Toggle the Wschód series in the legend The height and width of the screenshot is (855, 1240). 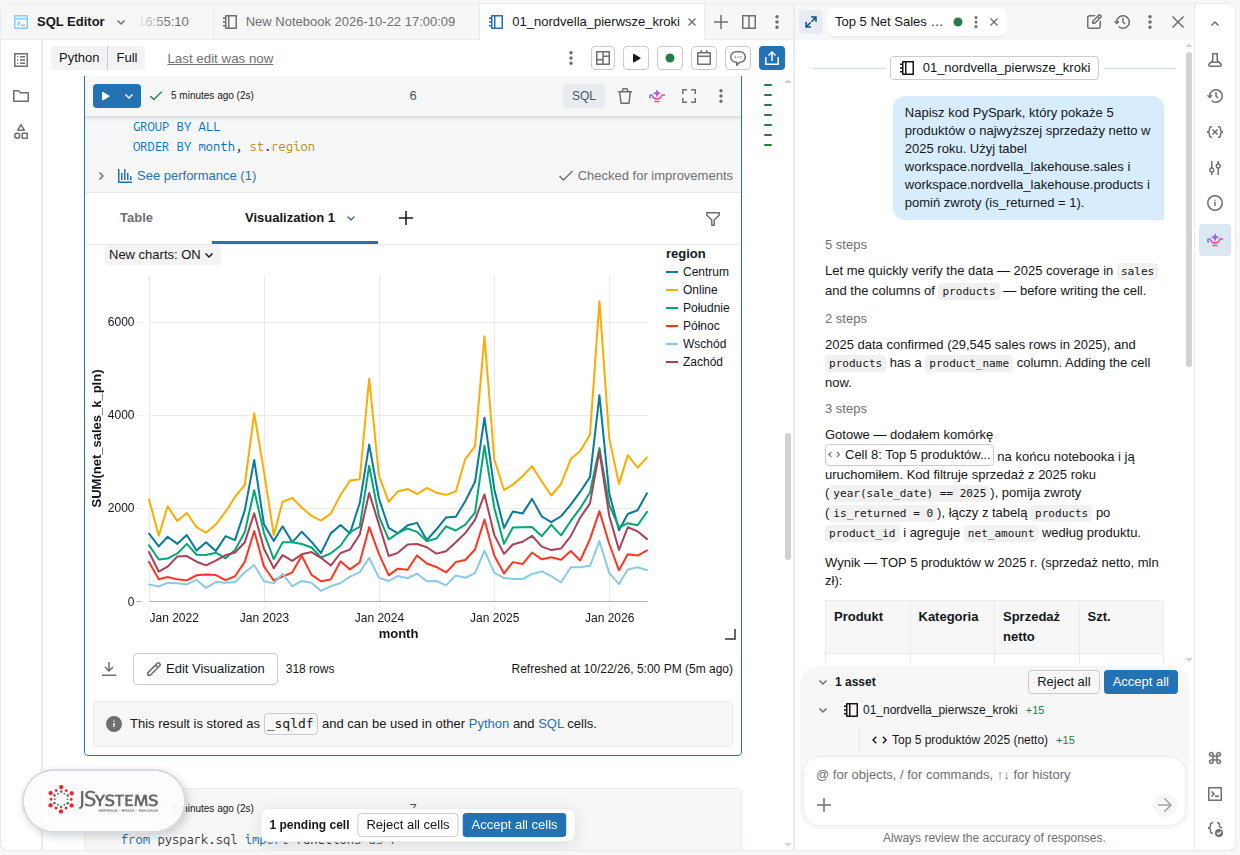point(696,344)
